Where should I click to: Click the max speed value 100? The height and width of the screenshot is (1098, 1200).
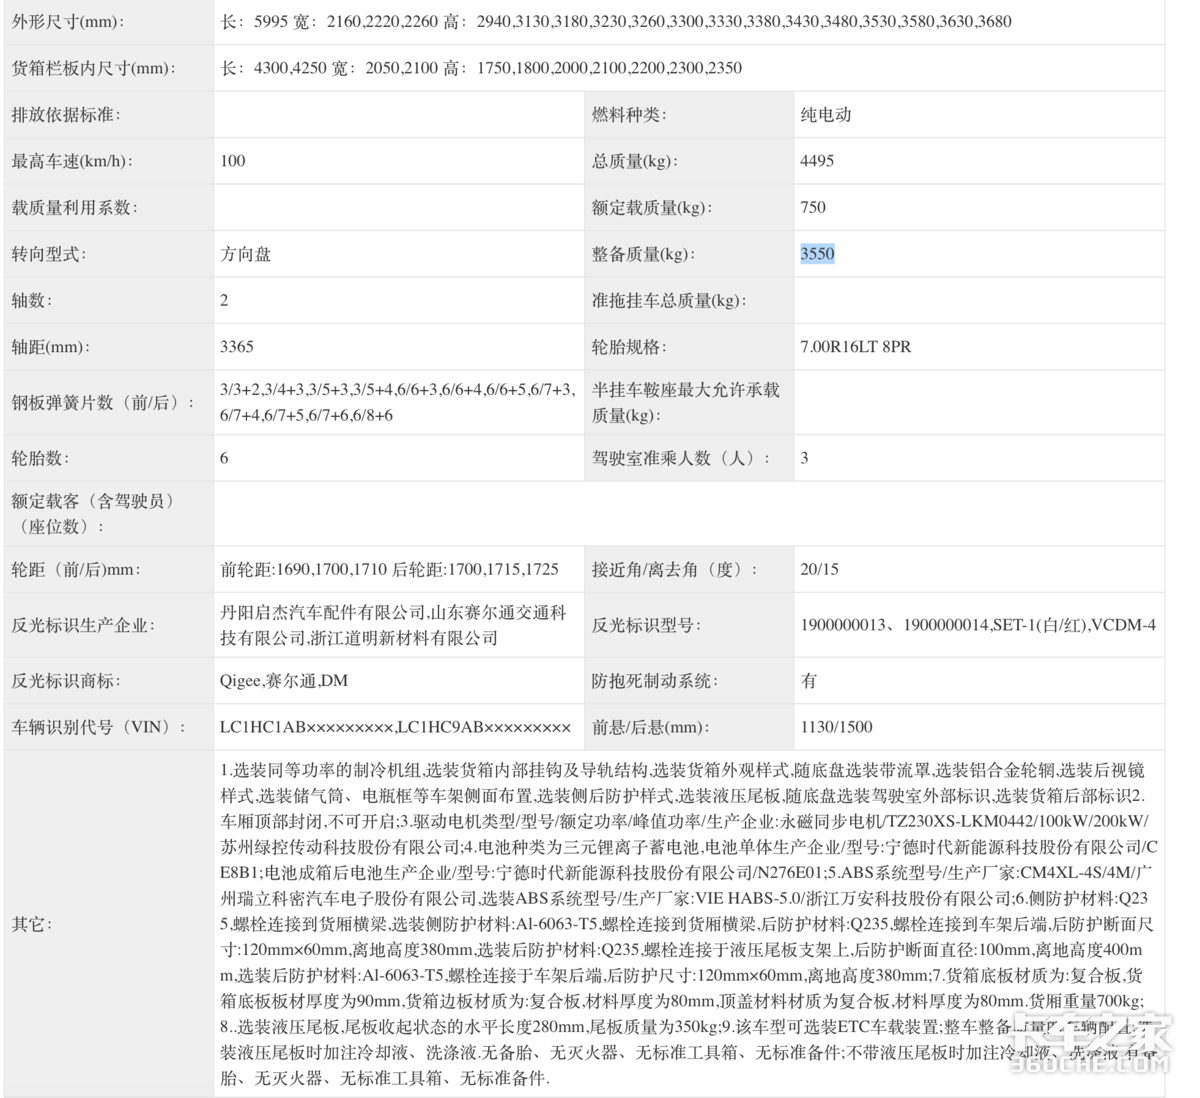[x=233, y=161]
